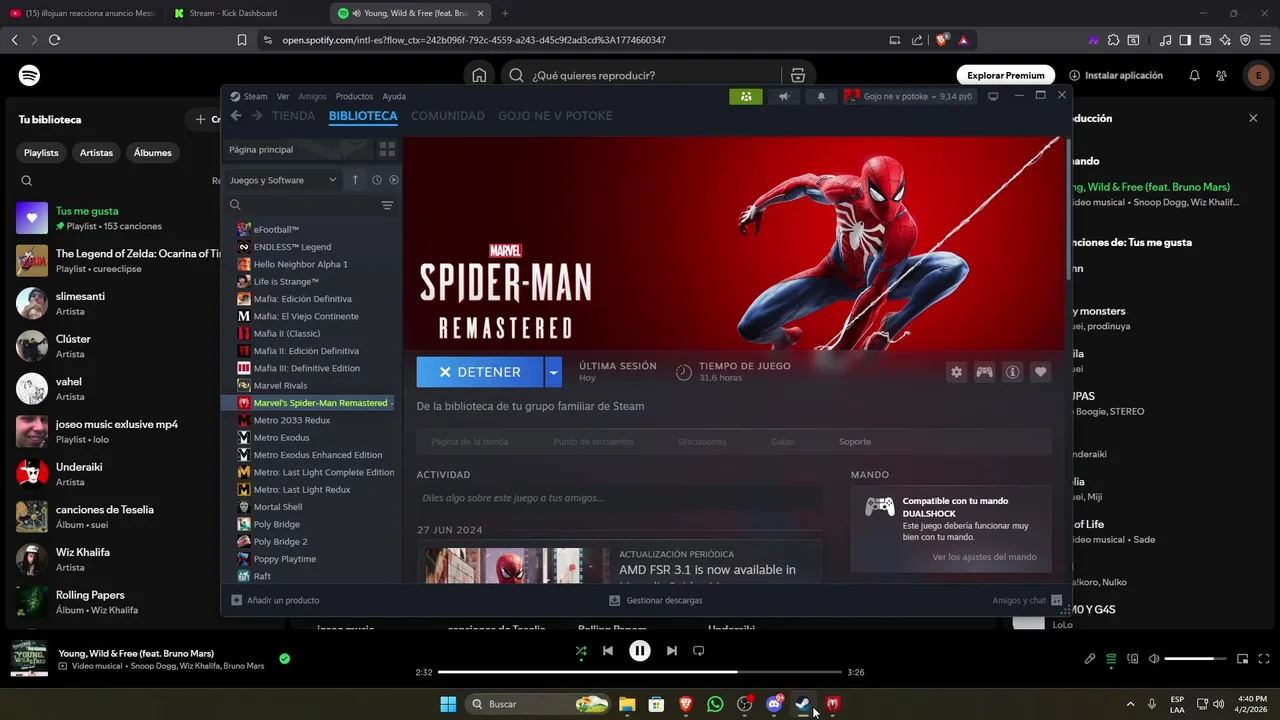
Task: Add Spider-Man Remastered to favorites heart
Action: point(1040,372)
